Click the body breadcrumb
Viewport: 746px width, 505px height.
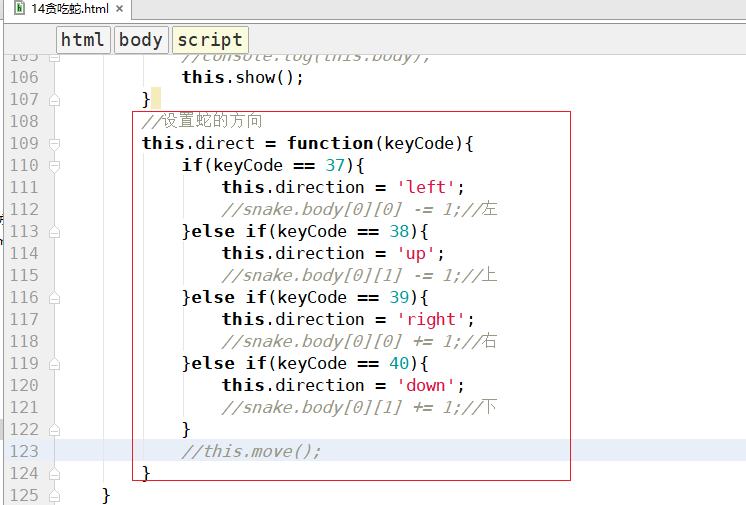(140, 40)
